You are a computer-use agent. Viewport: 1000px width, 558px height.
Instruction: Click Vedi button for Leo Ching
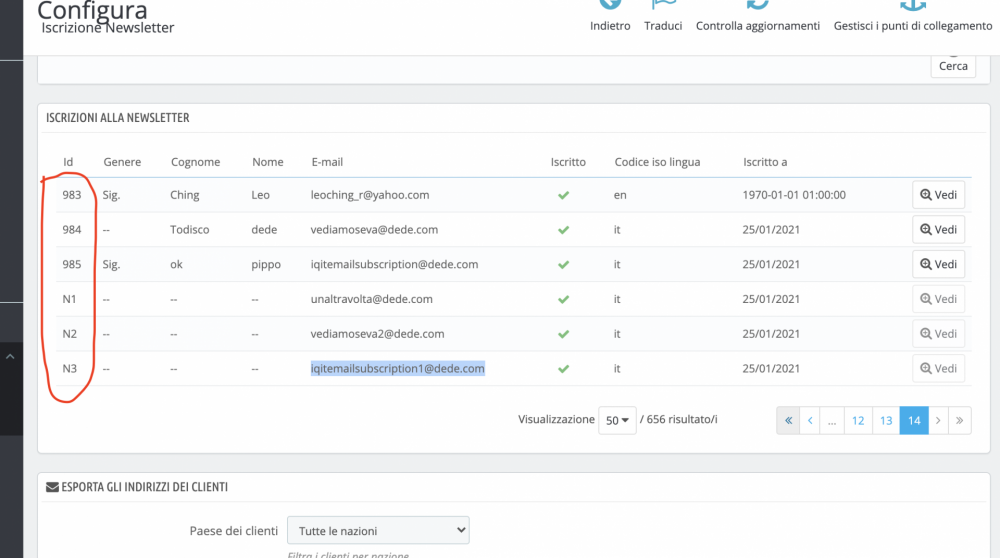point(938,195)
